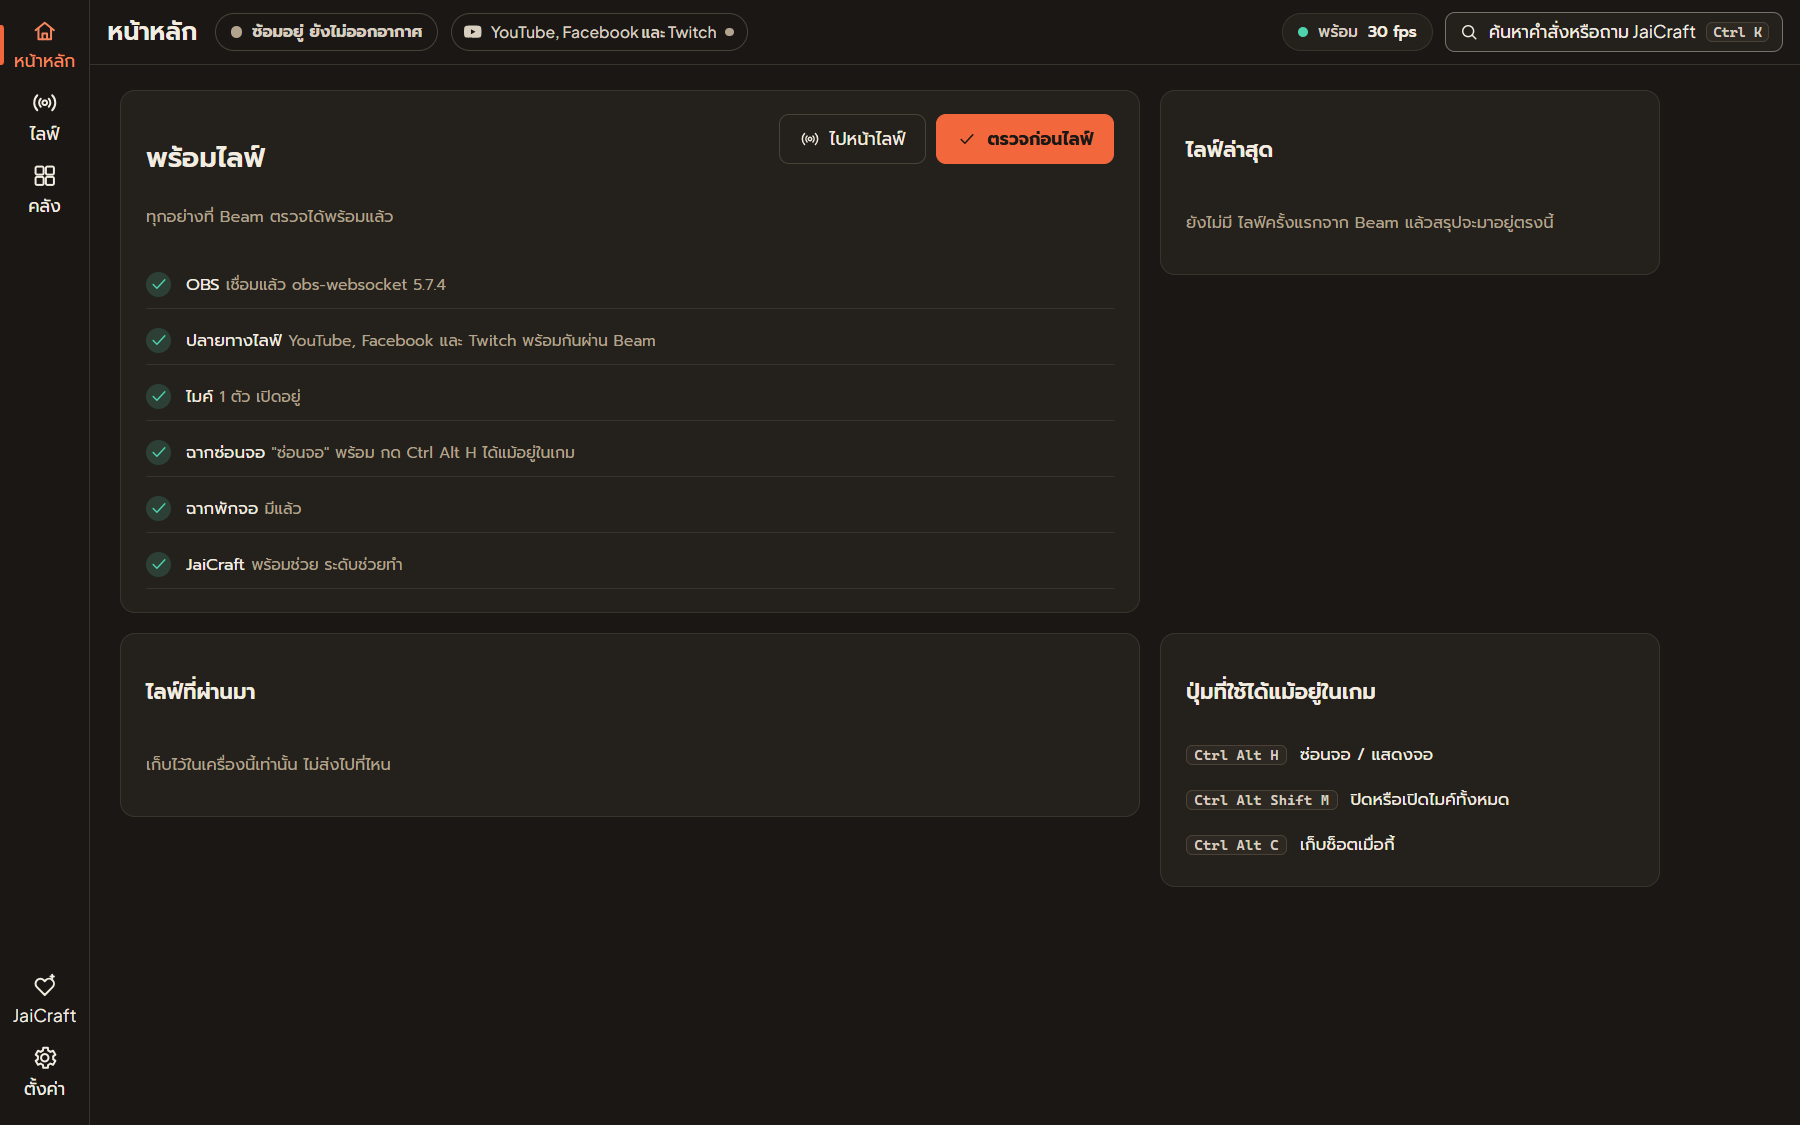Click the check mark beside ไมค์ row
The height and width of the screenshot is (1125, 1800).
point(159,397)
